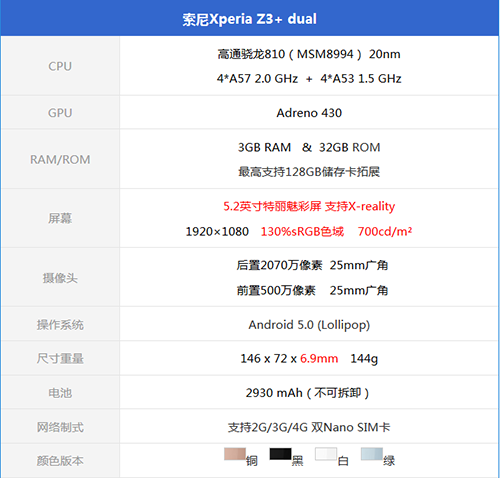Select the CPU row label

pyautogui.click(x=60, y=66)
